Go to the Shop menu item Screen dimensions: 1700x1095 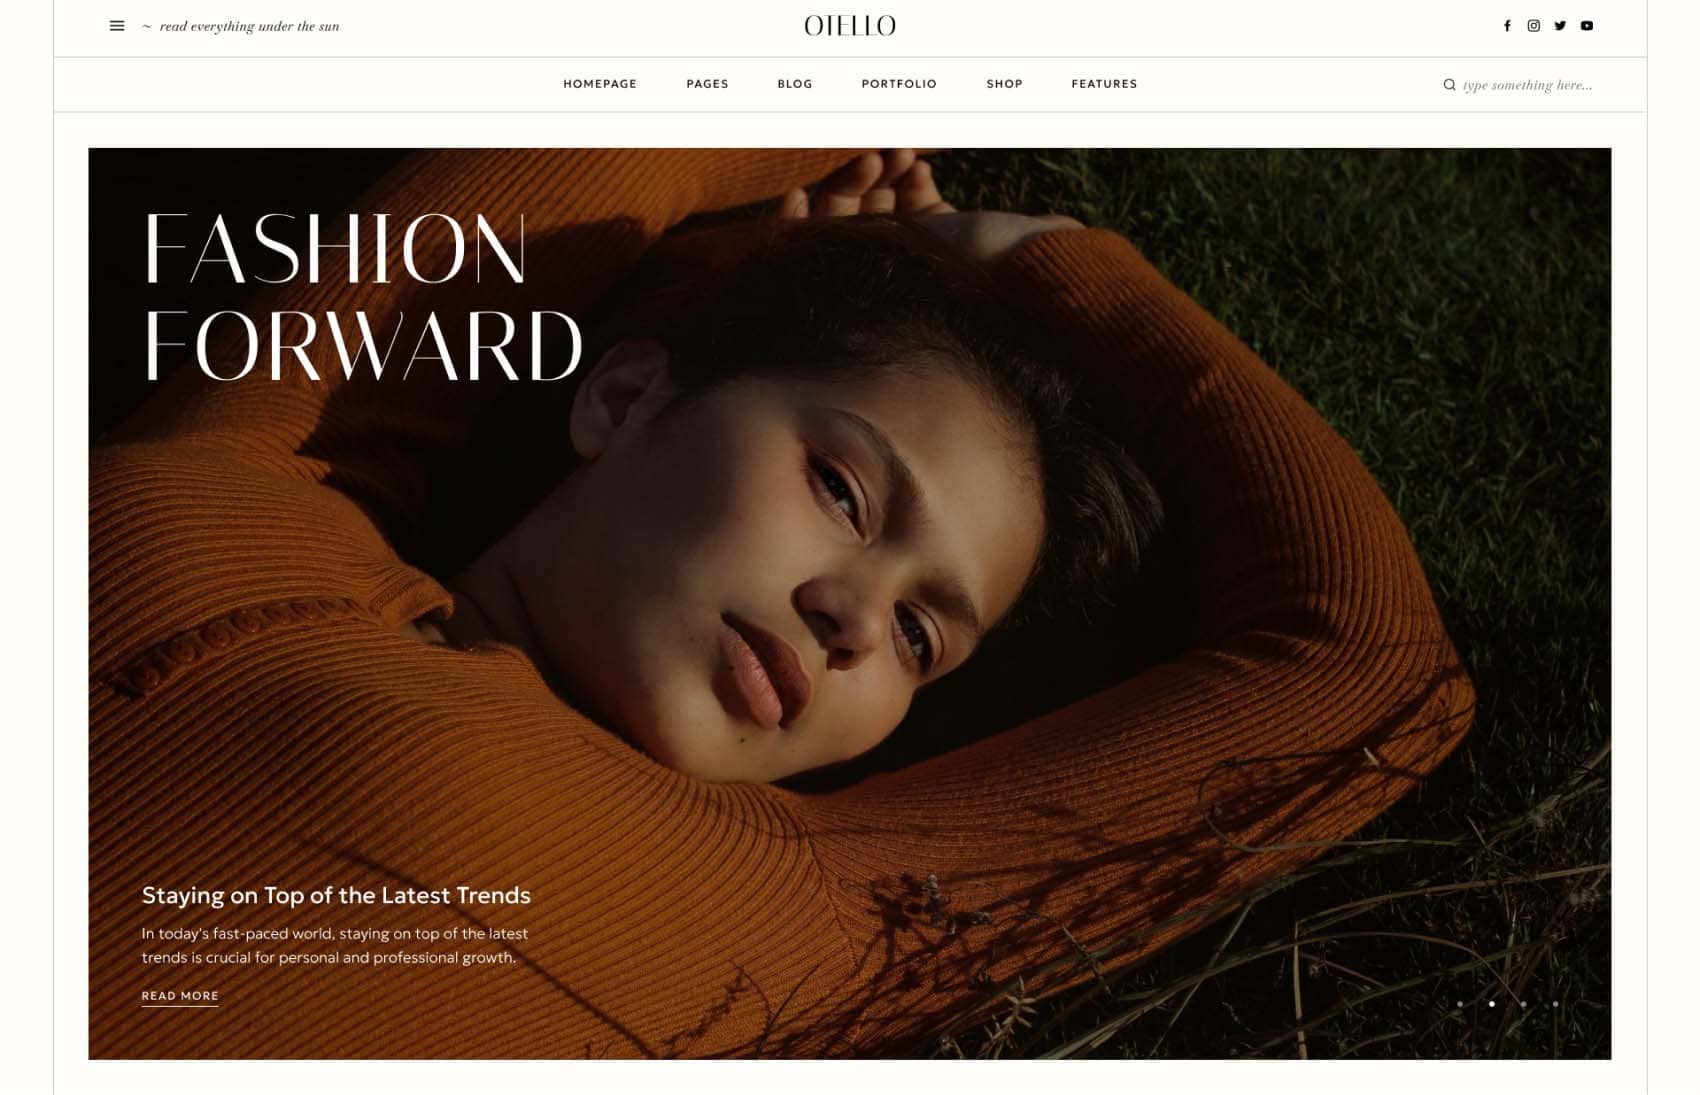1004,84
